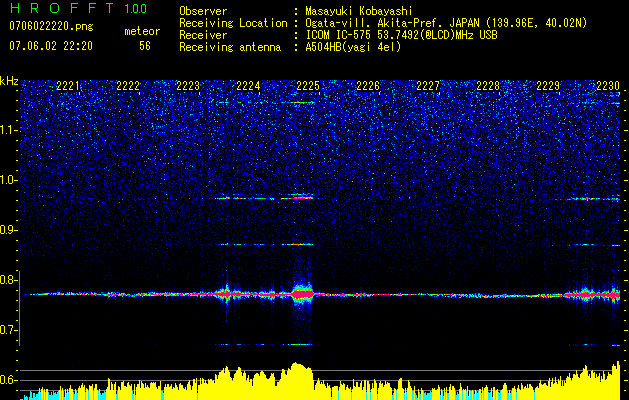Image resolution: width=629 pixels, height=400 pixels.
Task: Click the Receiving Location label
Action: tap(233, 24)
